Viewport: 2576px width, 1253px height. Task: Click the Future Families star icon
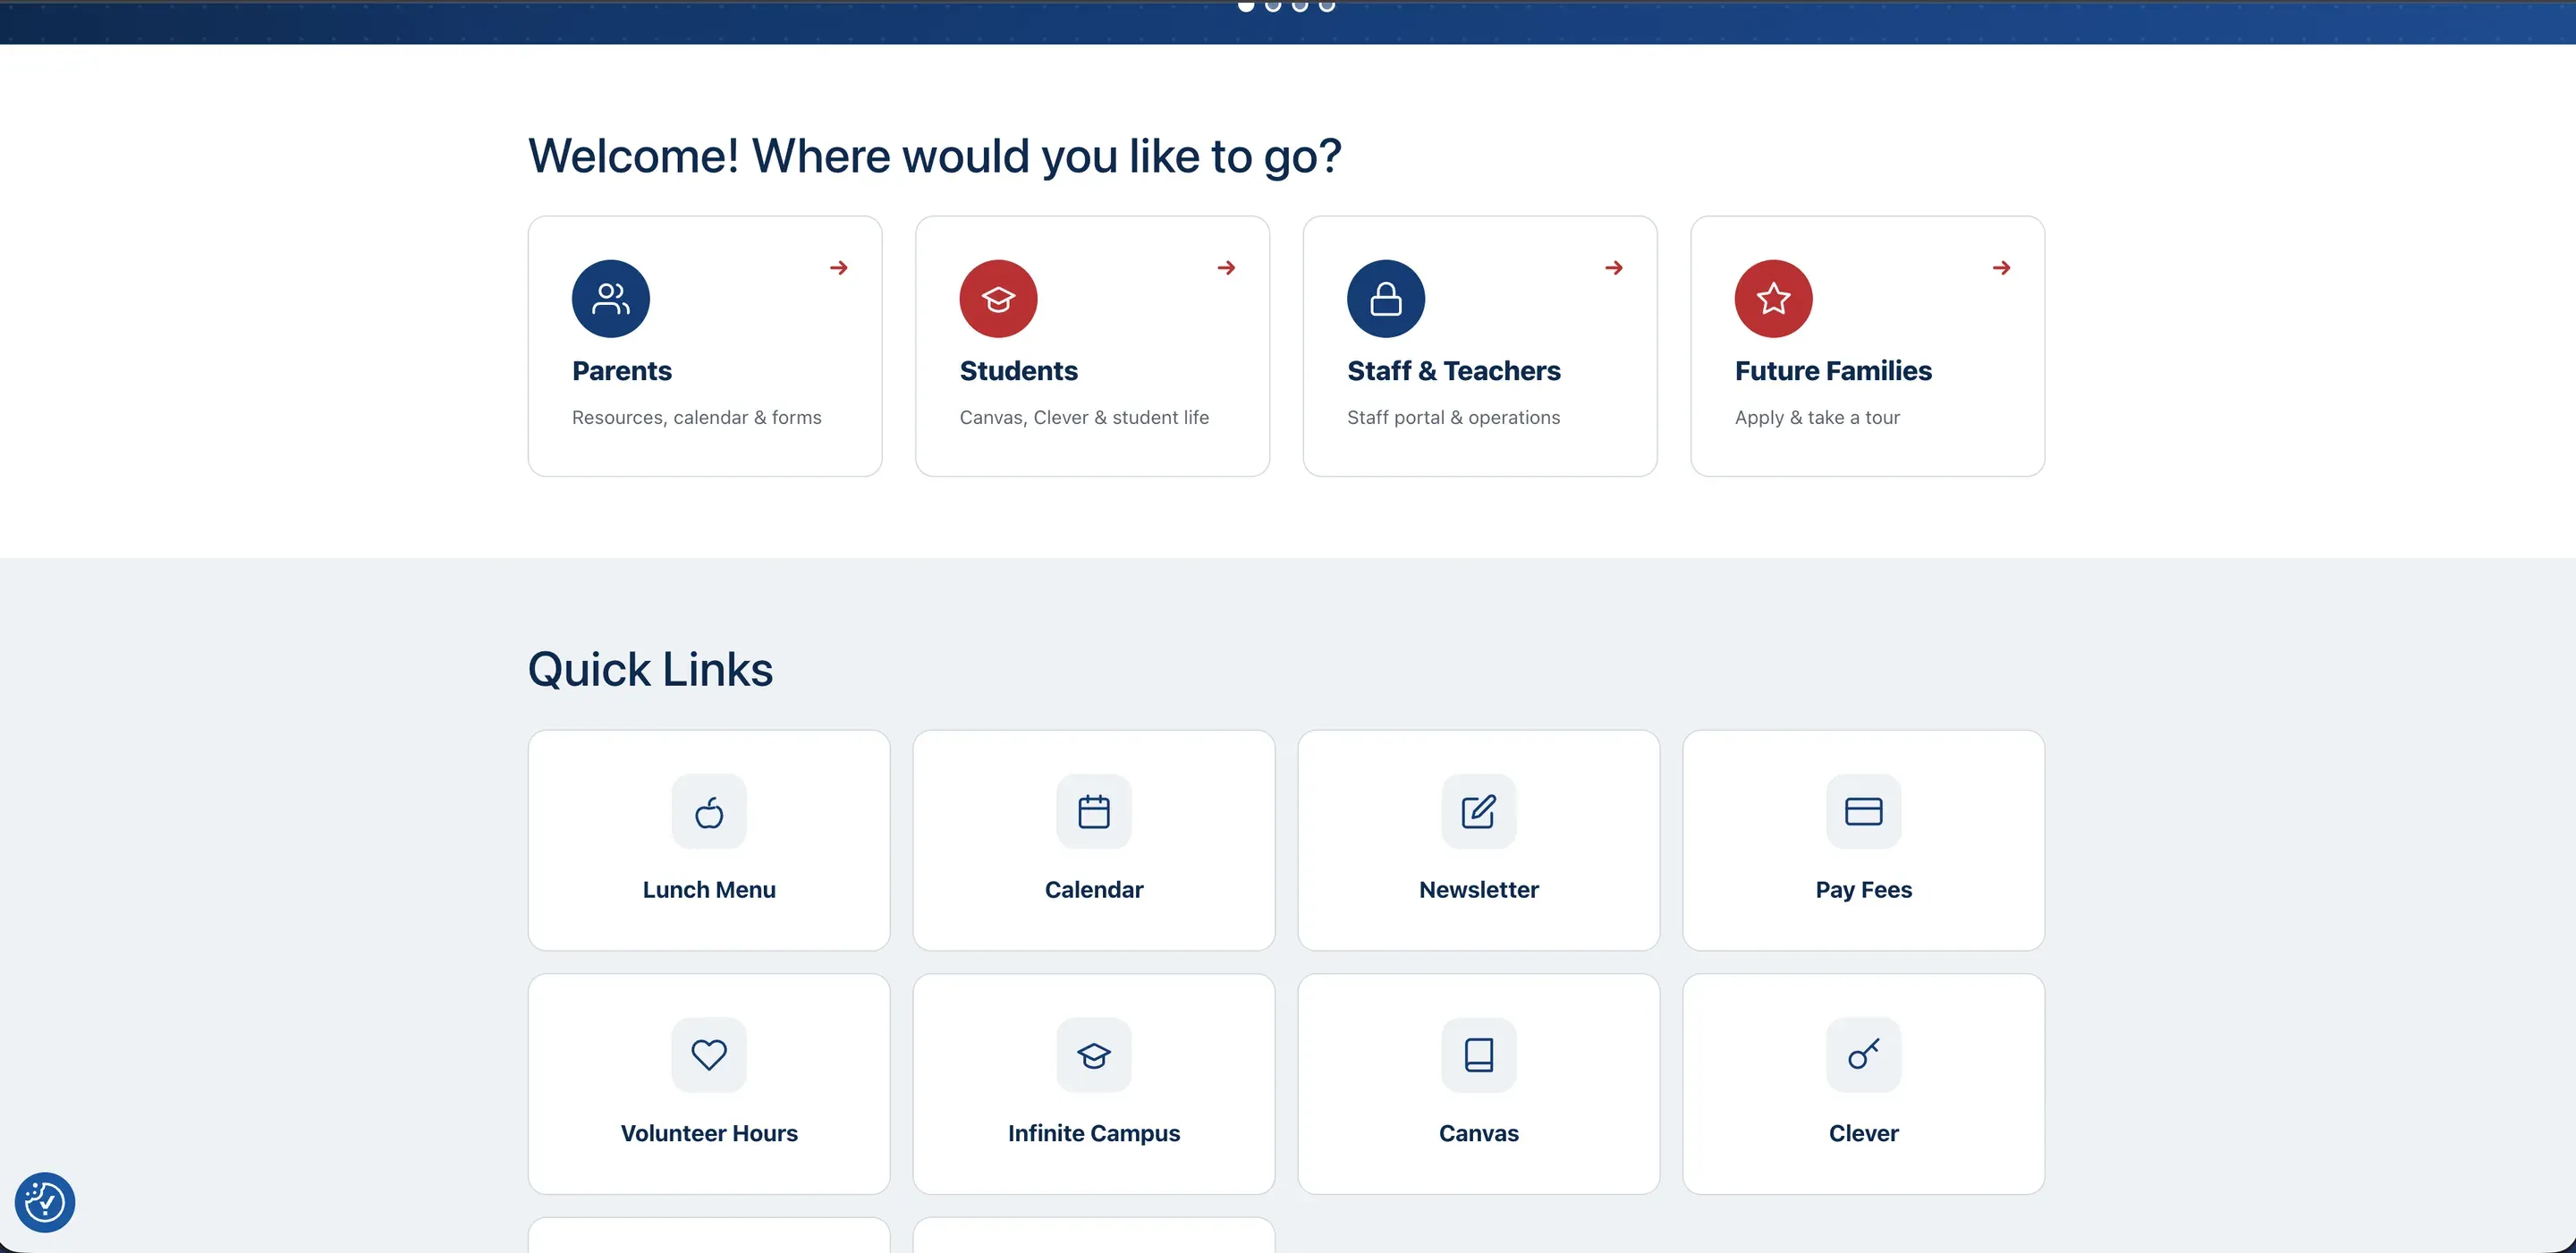tap(1773, 298)
